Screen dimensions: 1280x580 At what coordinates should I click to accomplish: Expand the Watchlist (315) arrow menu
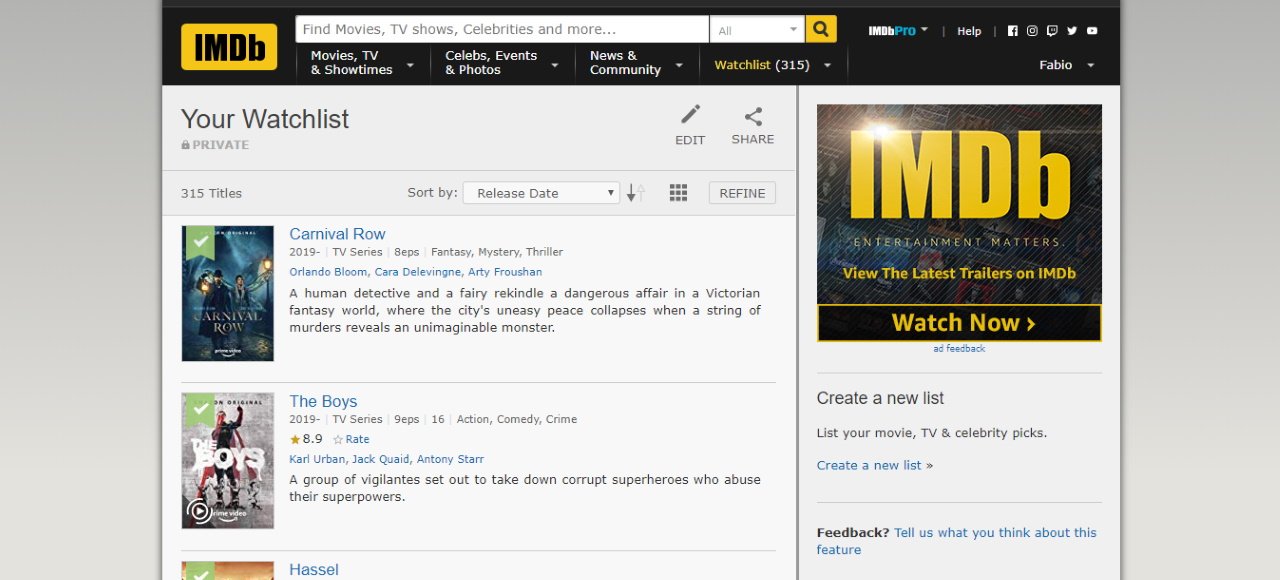point(827,65)
